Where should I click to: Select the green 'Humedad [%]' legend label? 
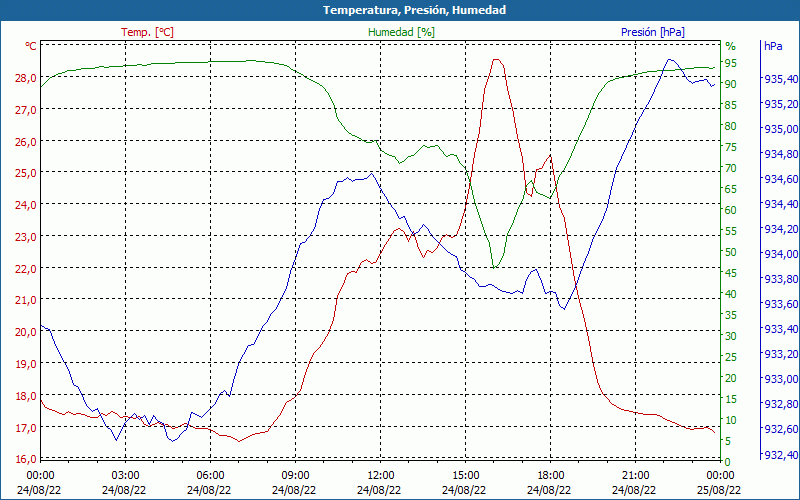(x=402, y=32)
